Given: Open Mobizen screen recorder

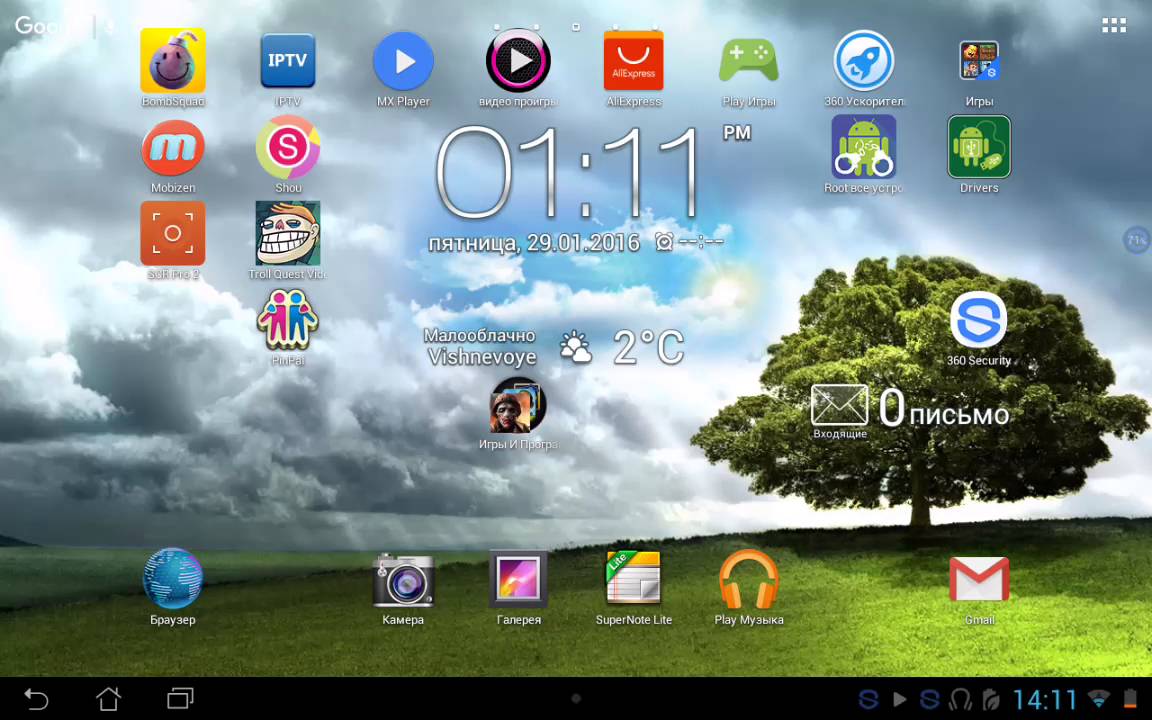Looking at the screenshot, I should [173, 148].
